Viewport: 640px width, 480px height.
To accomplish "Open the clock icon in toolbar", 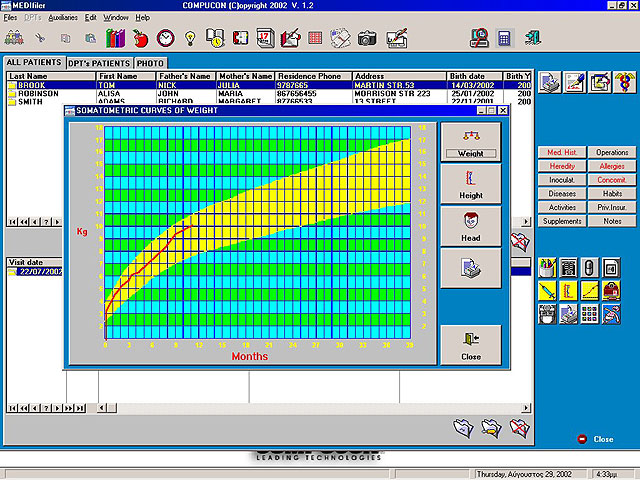I will coord(166,39).
